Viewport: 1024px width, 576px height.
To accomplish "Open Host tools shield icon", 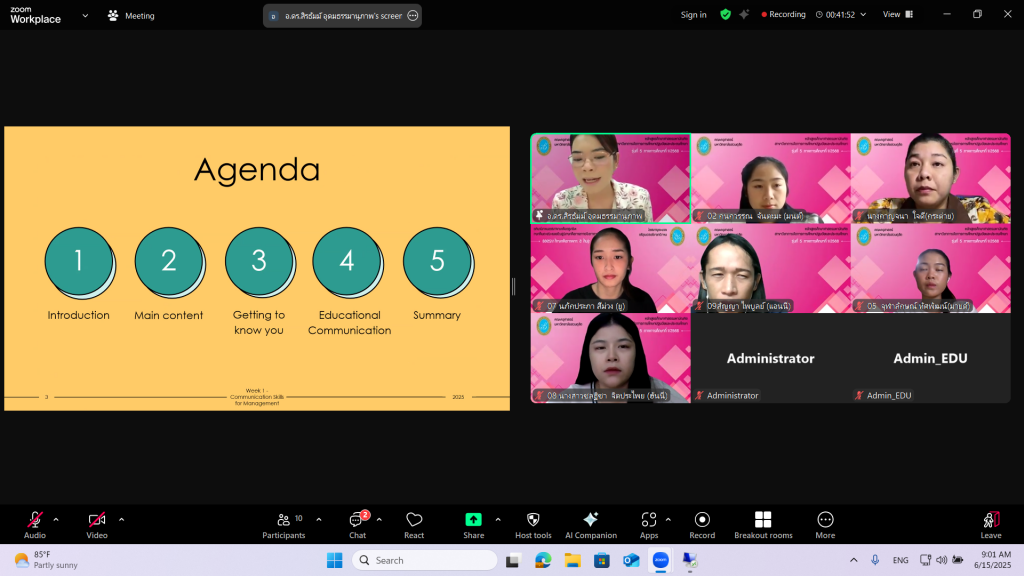I will 533,520.
